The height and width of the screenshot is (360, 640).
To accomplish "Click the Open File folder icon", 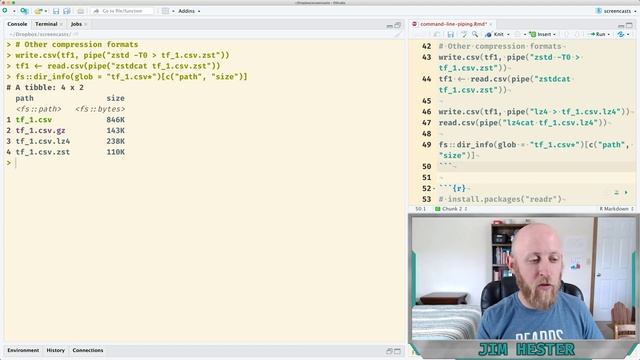I will click(38, 11).
